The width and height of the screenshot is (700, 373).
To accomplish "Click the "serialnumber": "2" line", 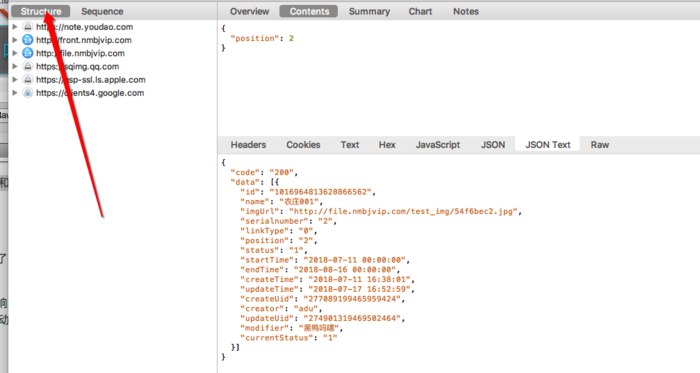I will coord(288,221).
